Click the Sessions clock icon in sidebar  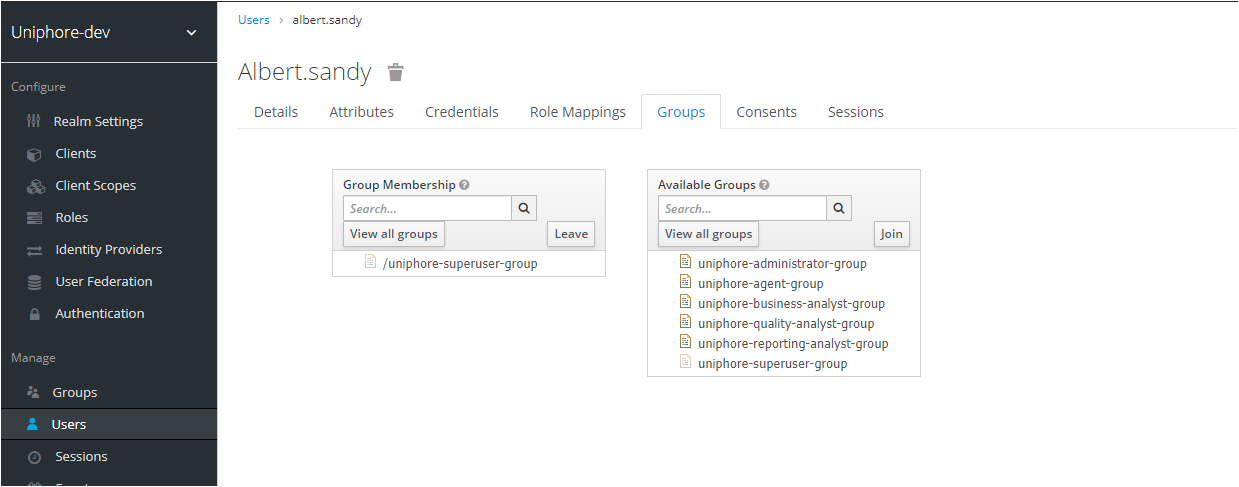point(34,457)
